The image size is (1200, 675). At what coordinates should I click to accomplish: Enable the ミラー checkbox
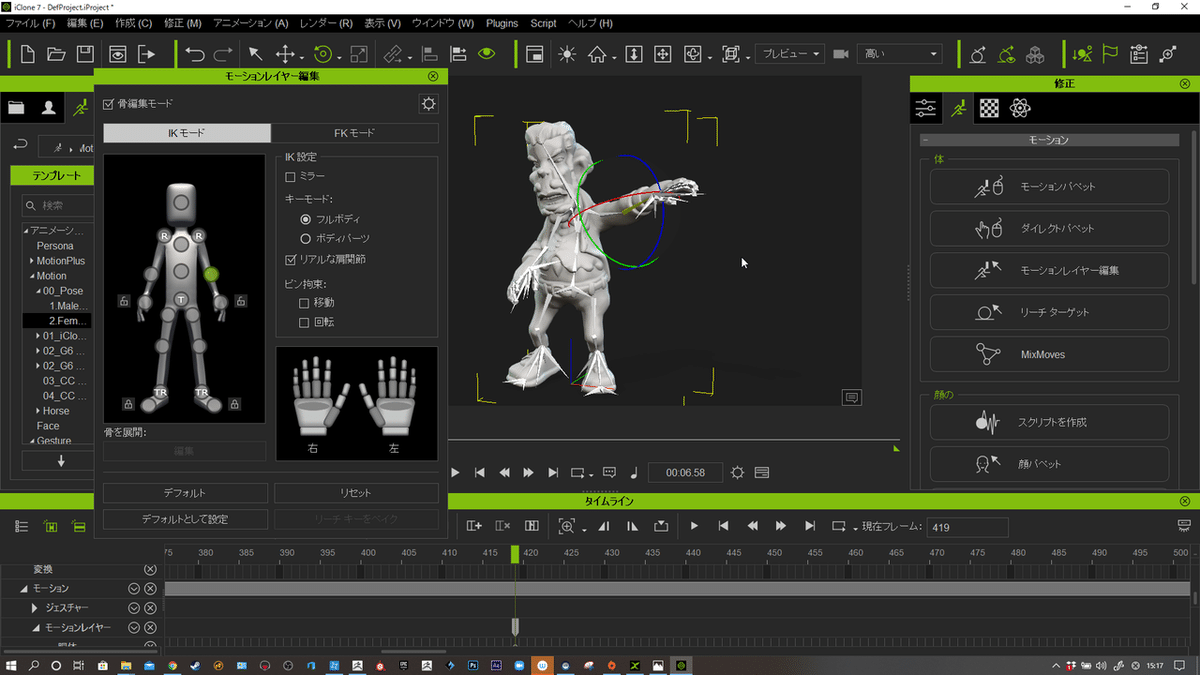point(291,176)
